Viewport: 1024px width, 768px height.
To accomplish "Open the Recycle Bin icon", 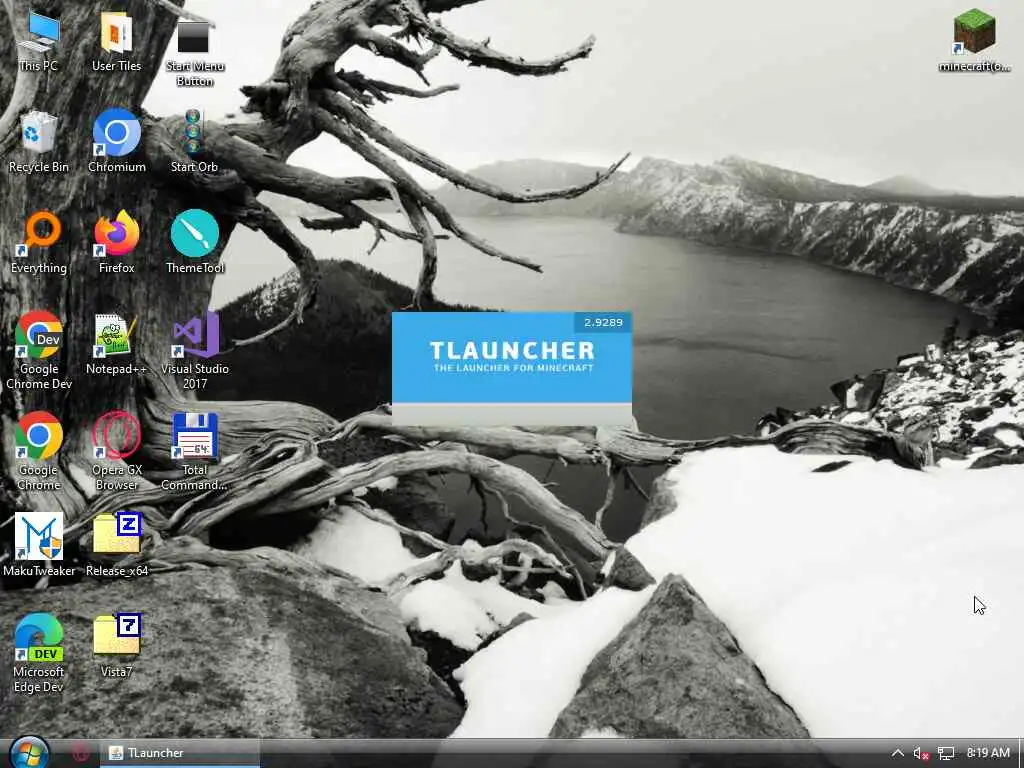I will (x=38, y=142).
